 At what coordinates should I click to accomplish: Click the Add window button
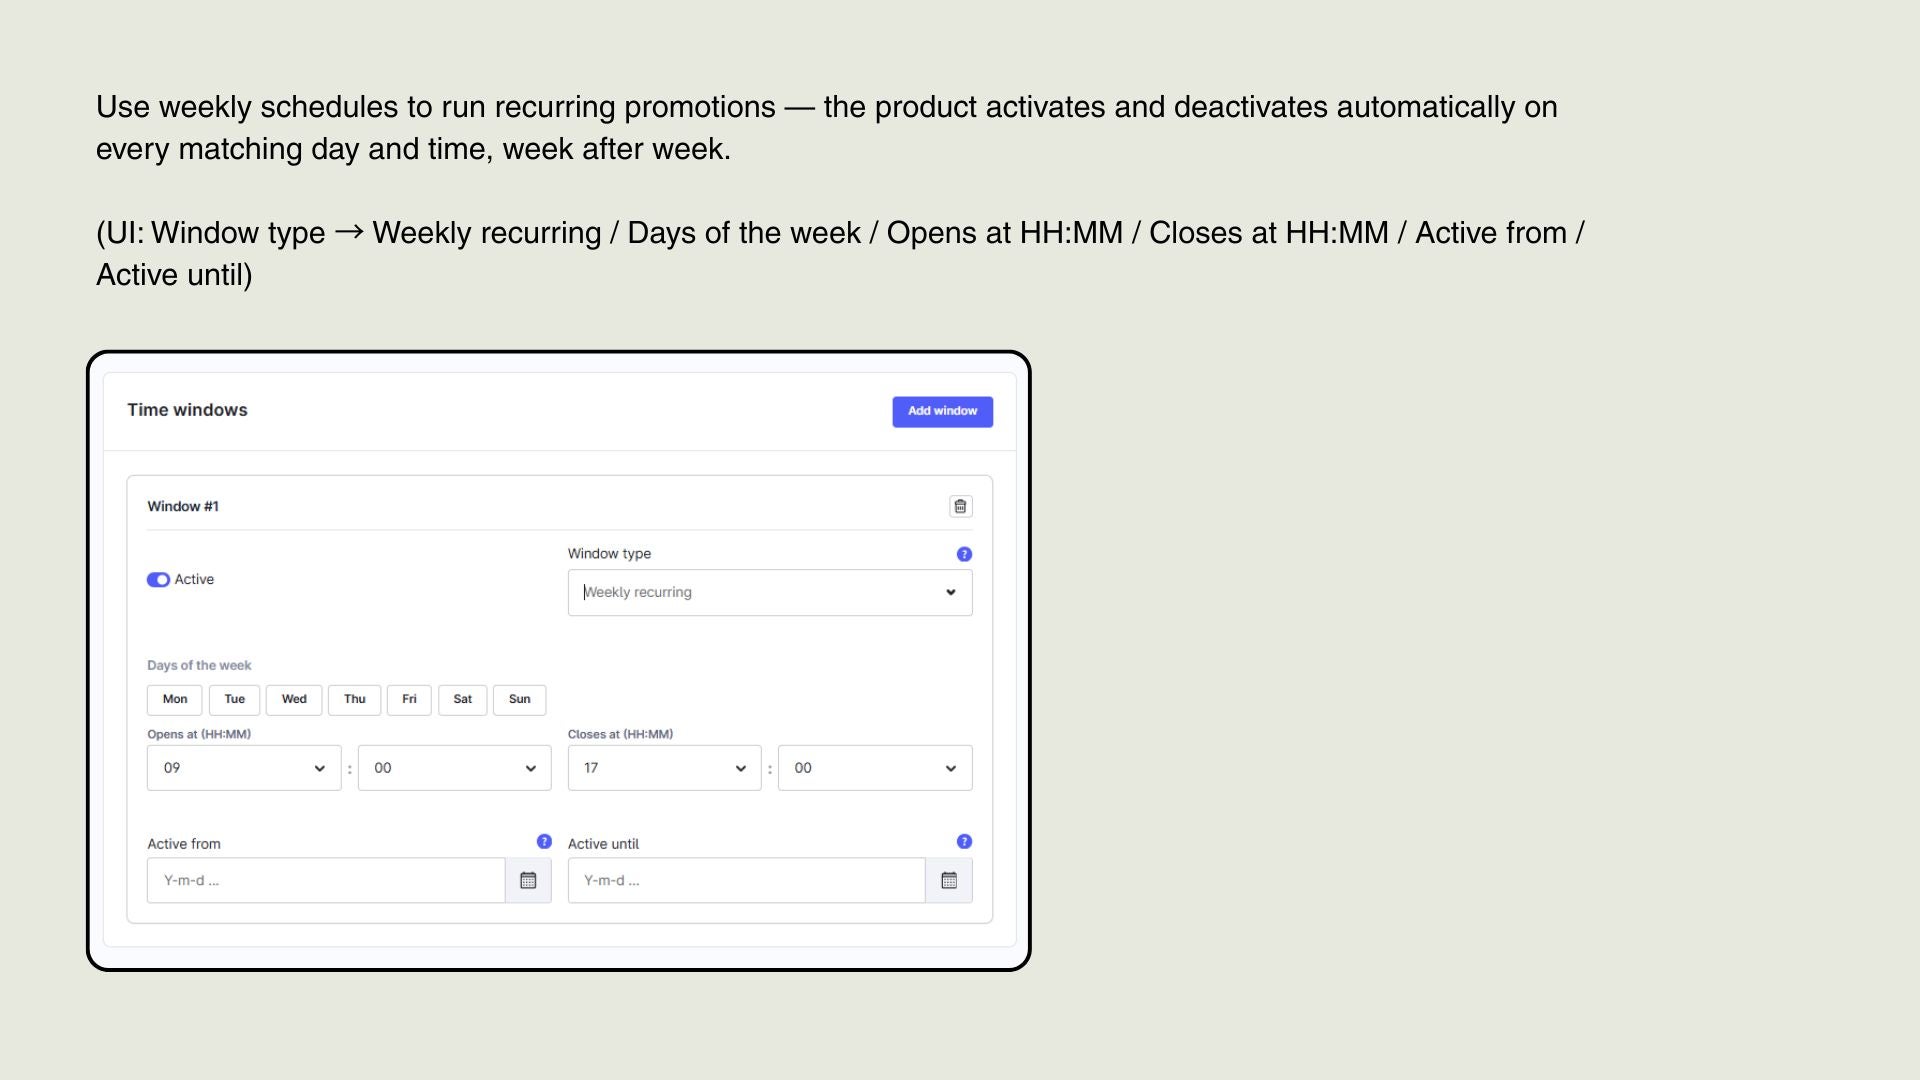point(943,412)
